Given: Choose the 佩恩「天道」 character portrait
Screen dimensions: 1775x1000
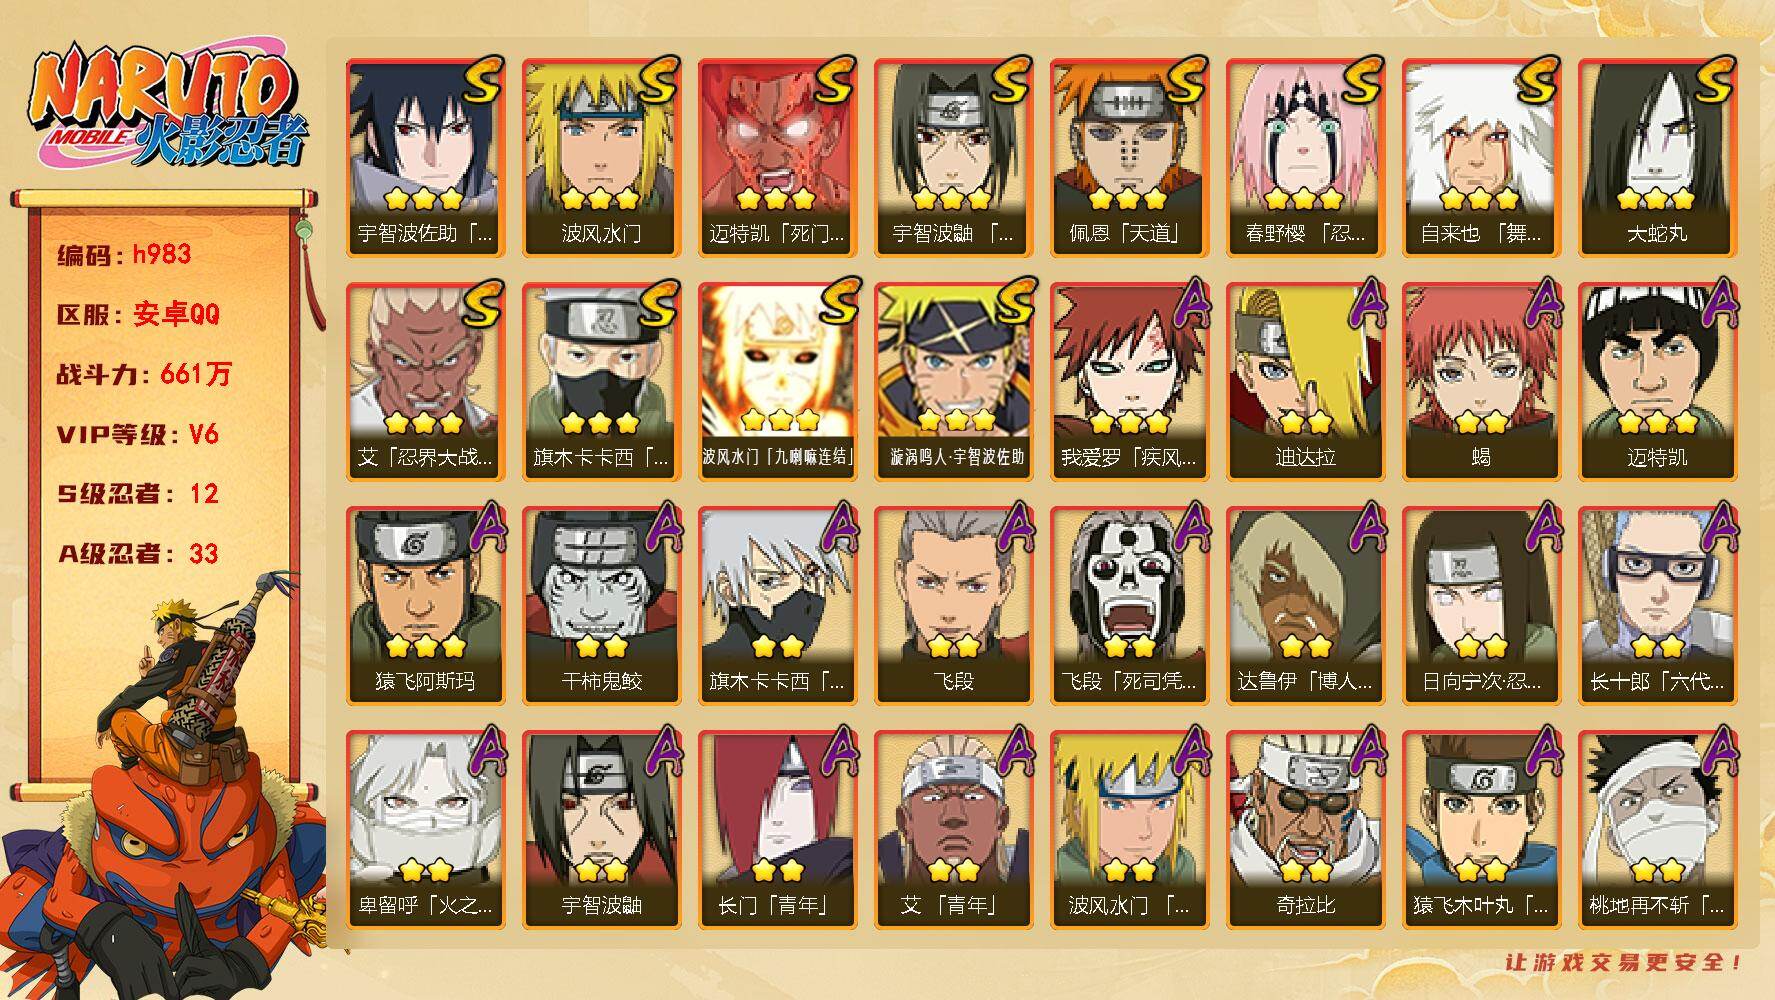Looking at the screenshot, I should point(1129,158).
